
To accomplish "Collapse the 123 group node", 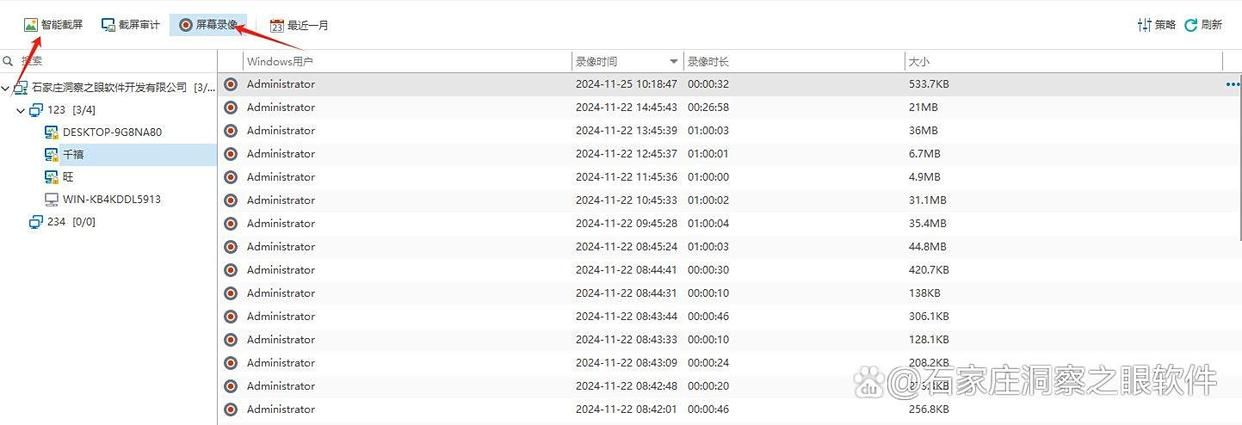I will [21, 111].
